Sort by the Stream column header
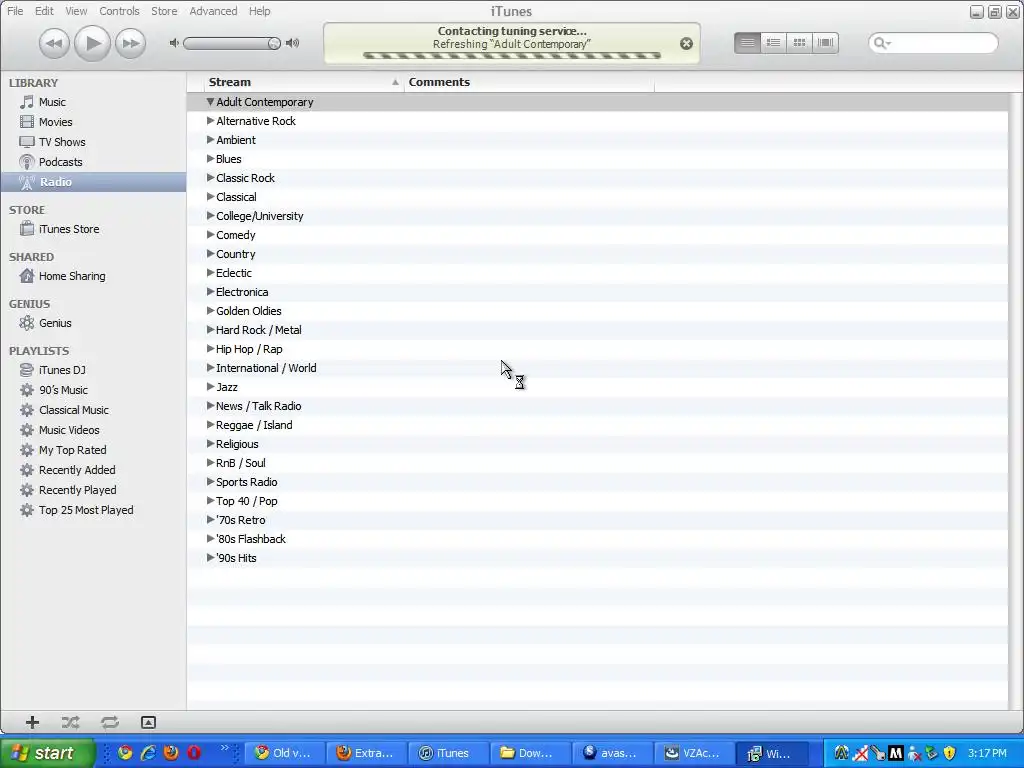Viewport: 1024px width, 768px height. click(x=303, y=82)
